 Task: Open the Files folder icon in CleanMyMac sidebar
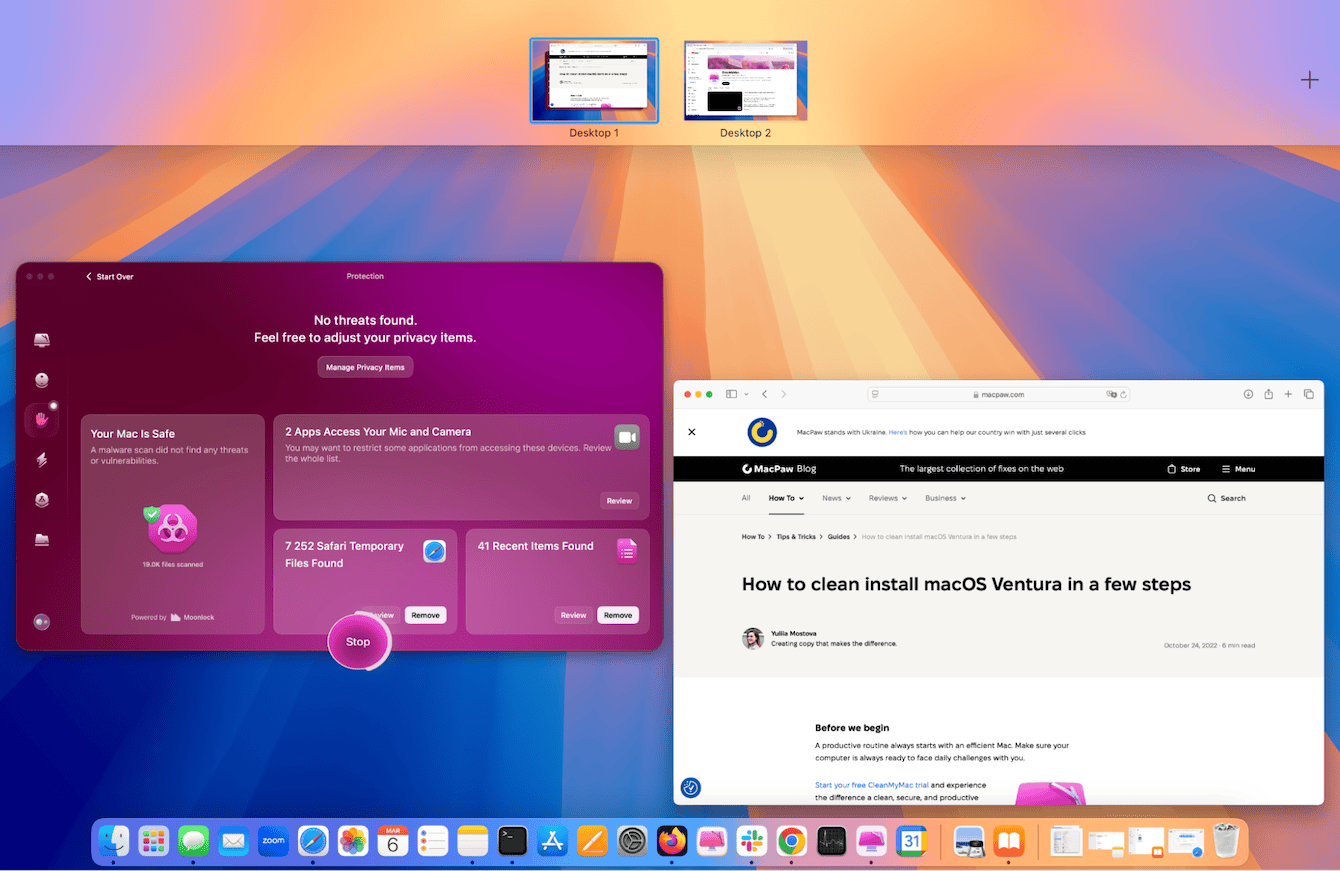click(x=42, y=540)
